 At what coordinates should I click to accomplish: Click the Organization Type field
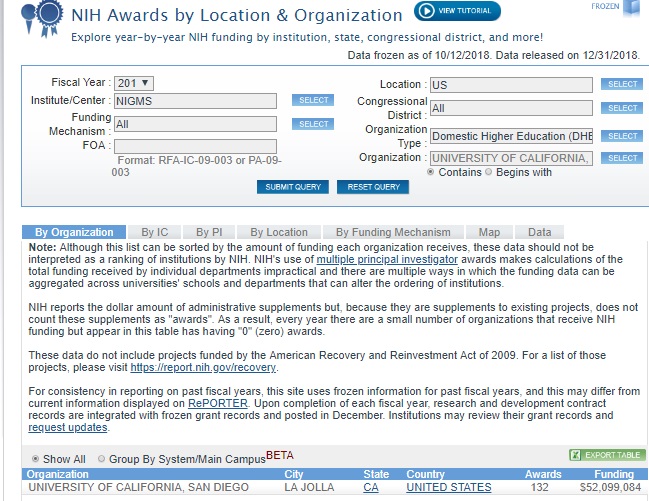click(x=511, y=136)
